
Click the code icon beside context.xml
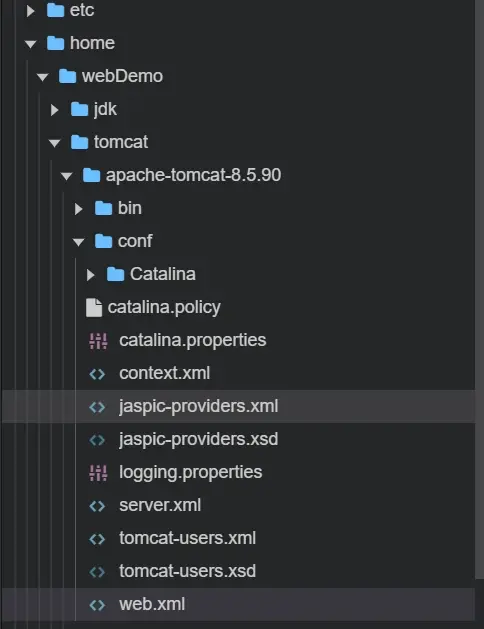pyautogui.click(x=97, y=374)
